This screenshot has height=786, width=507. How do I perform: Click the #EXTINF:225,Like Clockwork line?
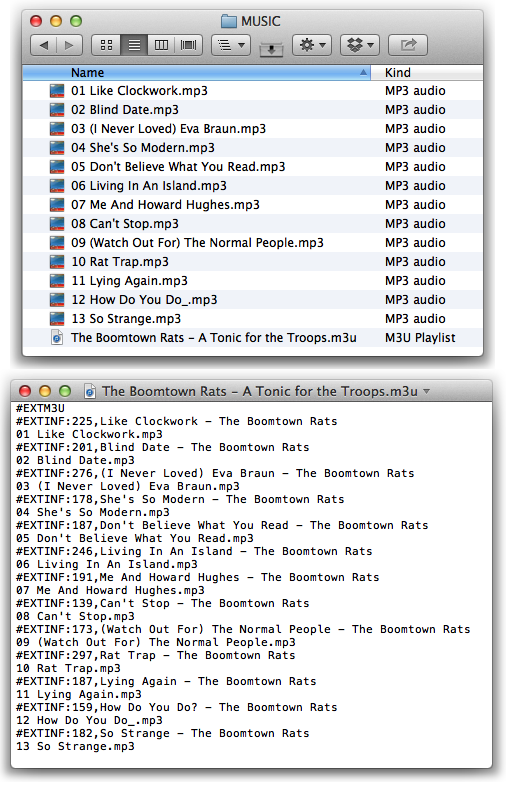[x=177, y=422]
